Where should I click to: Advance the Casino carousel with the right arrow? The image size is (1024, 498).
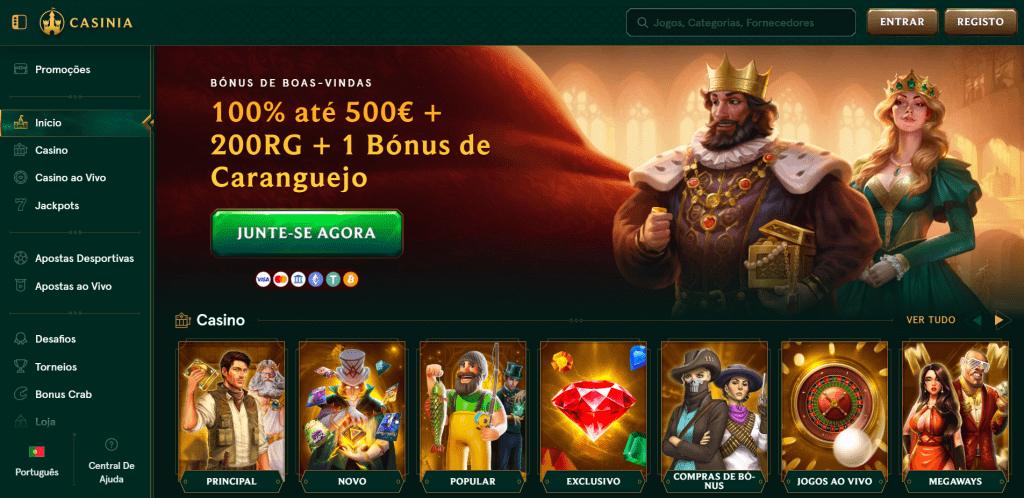[x=999, y=320]
